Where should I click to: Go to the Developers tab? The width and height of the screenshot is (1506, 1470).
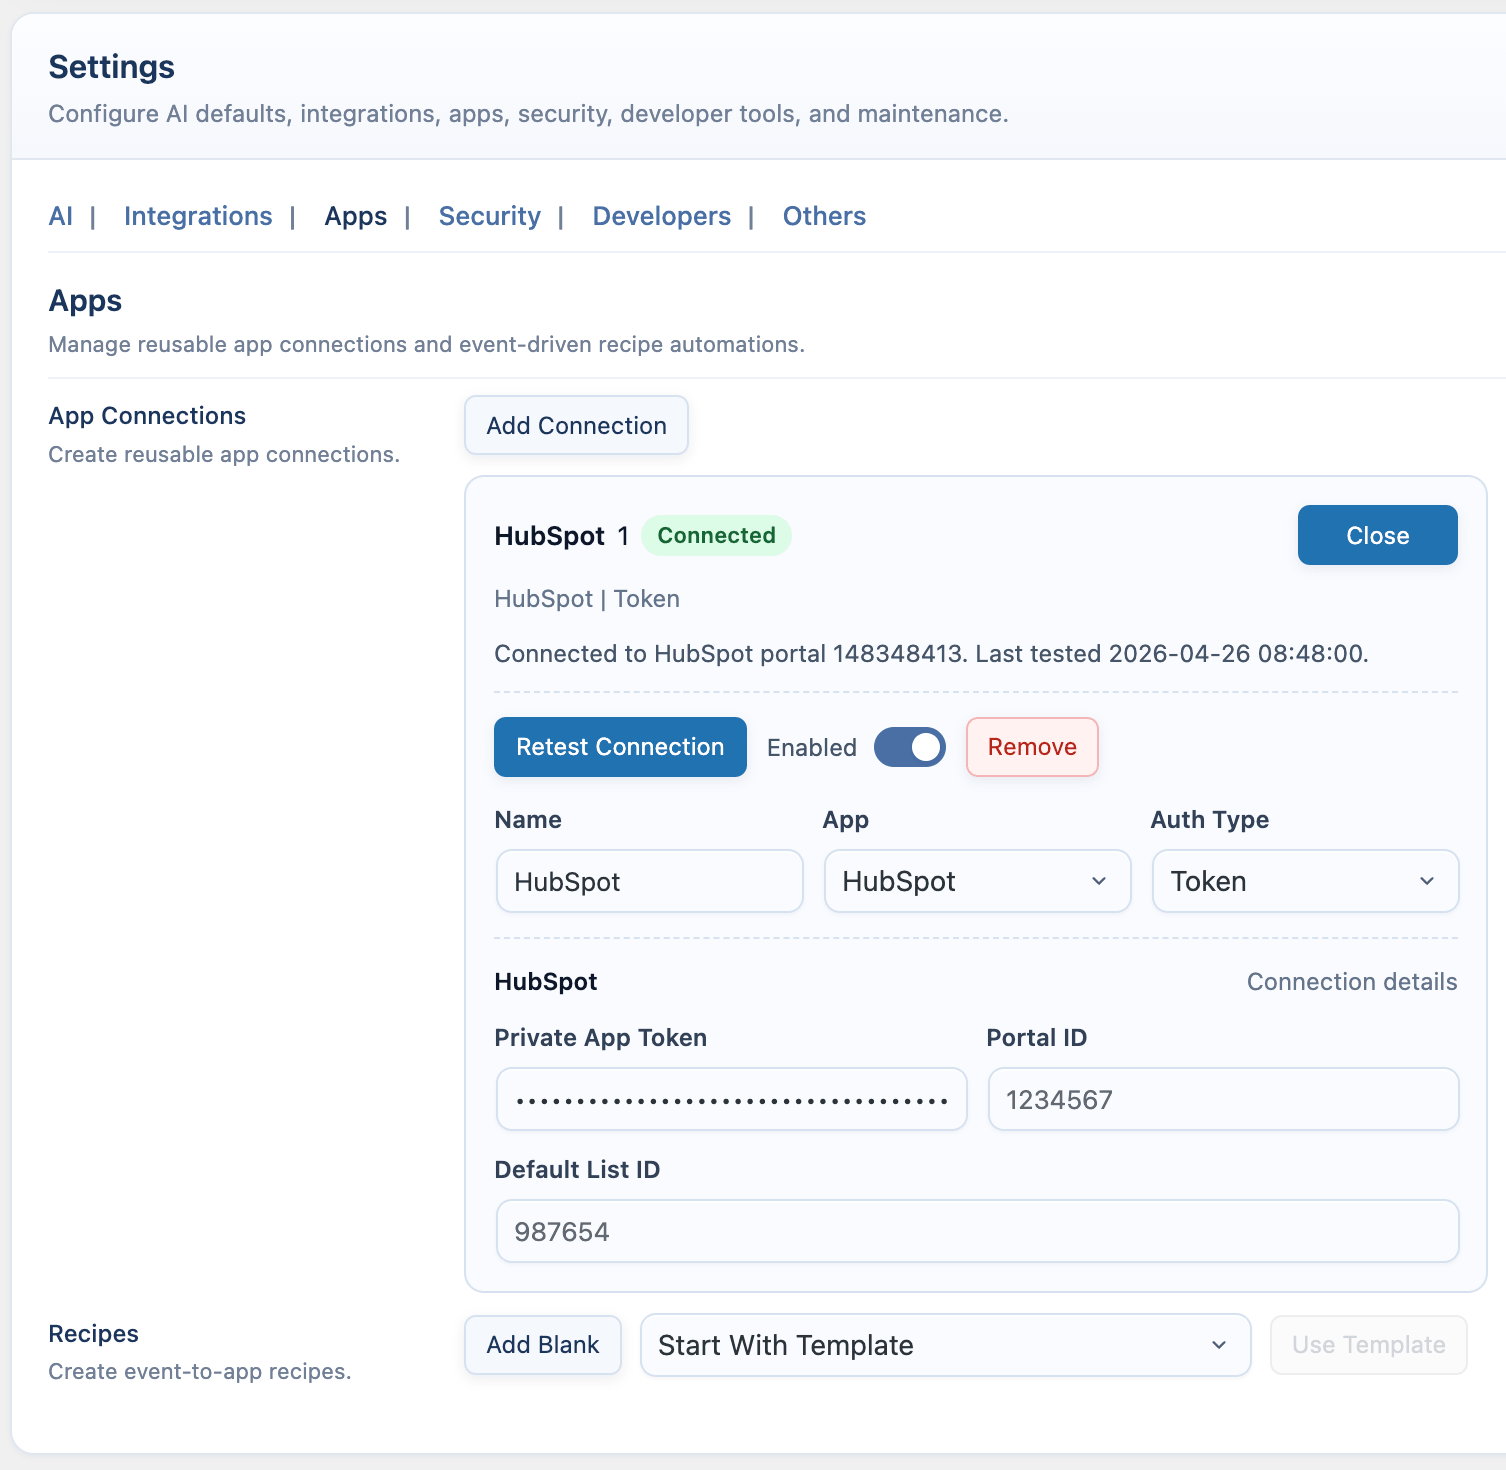tap(662, 216)
